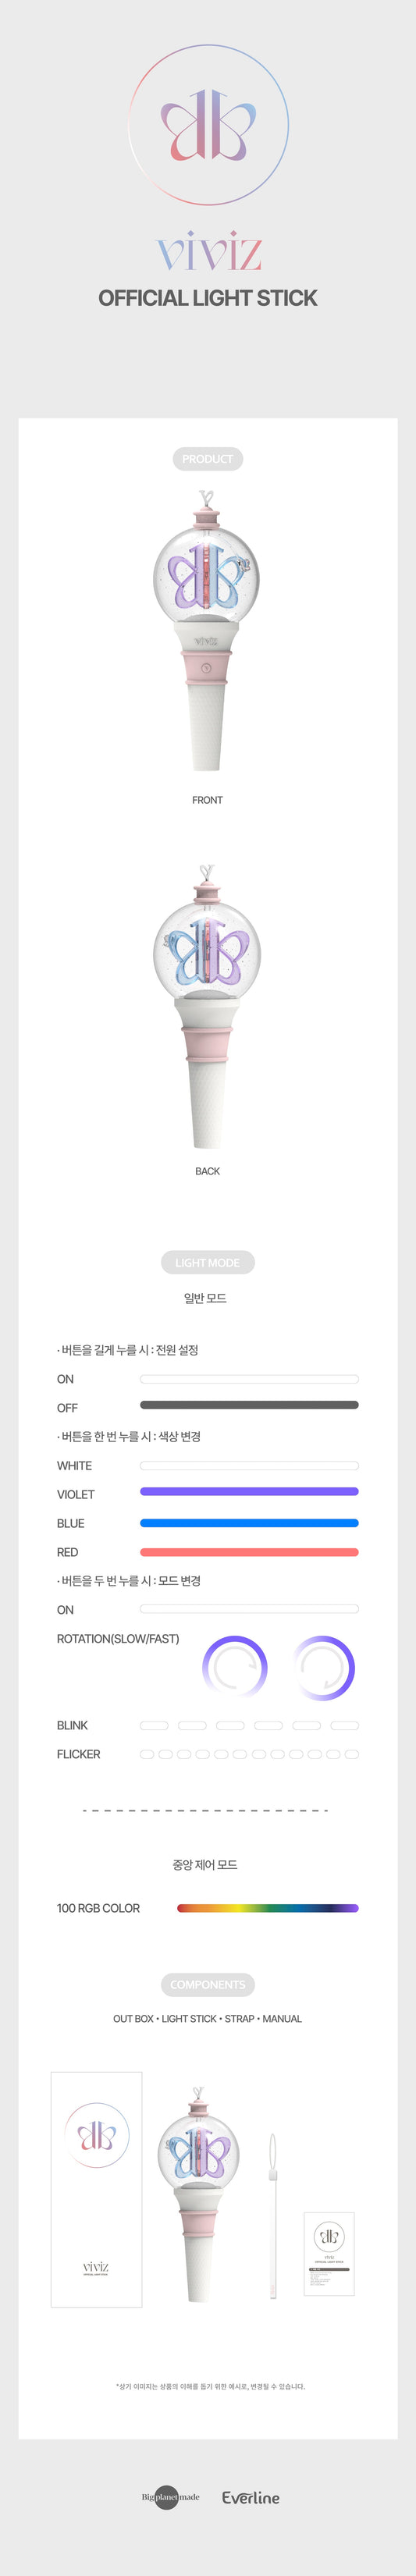Image resolution: width=416 pixels, height=2576 pixels.
Task: Select the LIGHT MODE section label
Action: [x=208, y=1263]
